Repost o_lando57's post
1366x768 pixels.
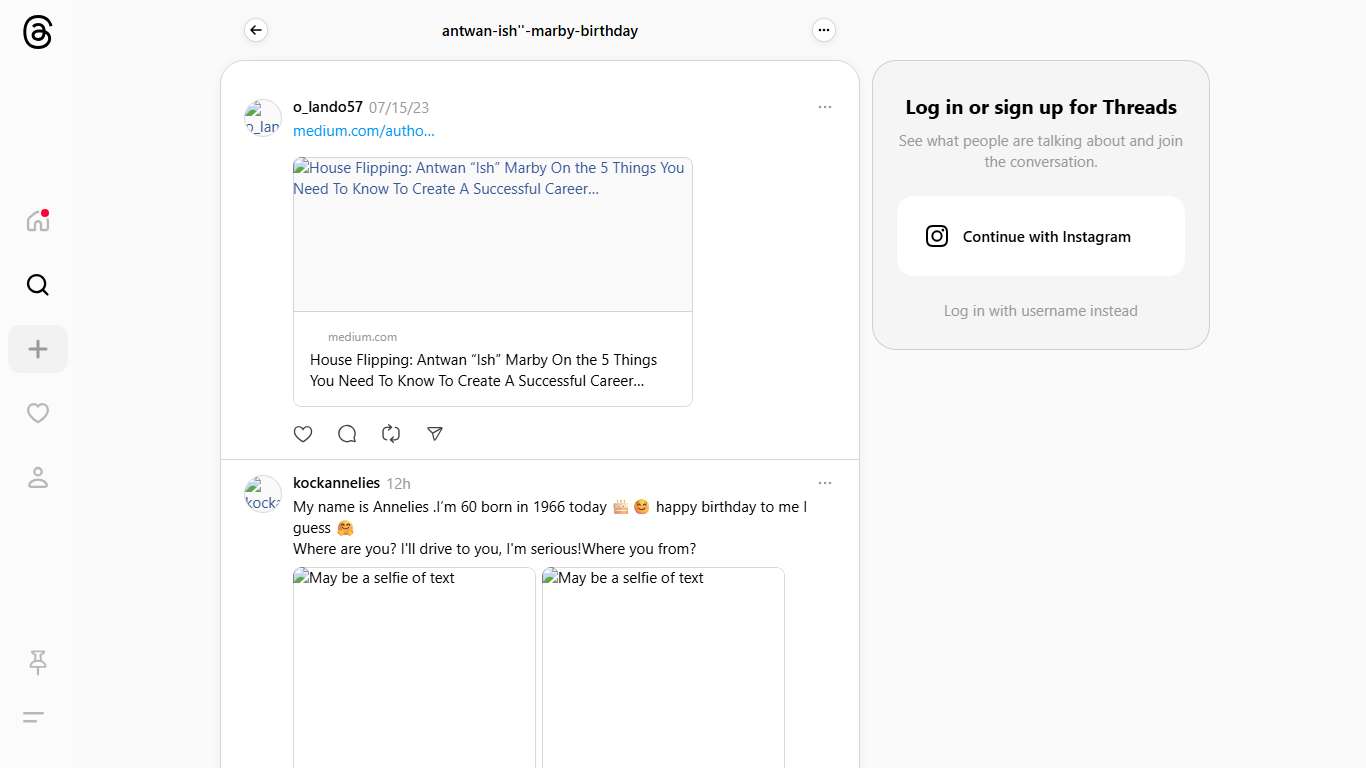(391, 434)
